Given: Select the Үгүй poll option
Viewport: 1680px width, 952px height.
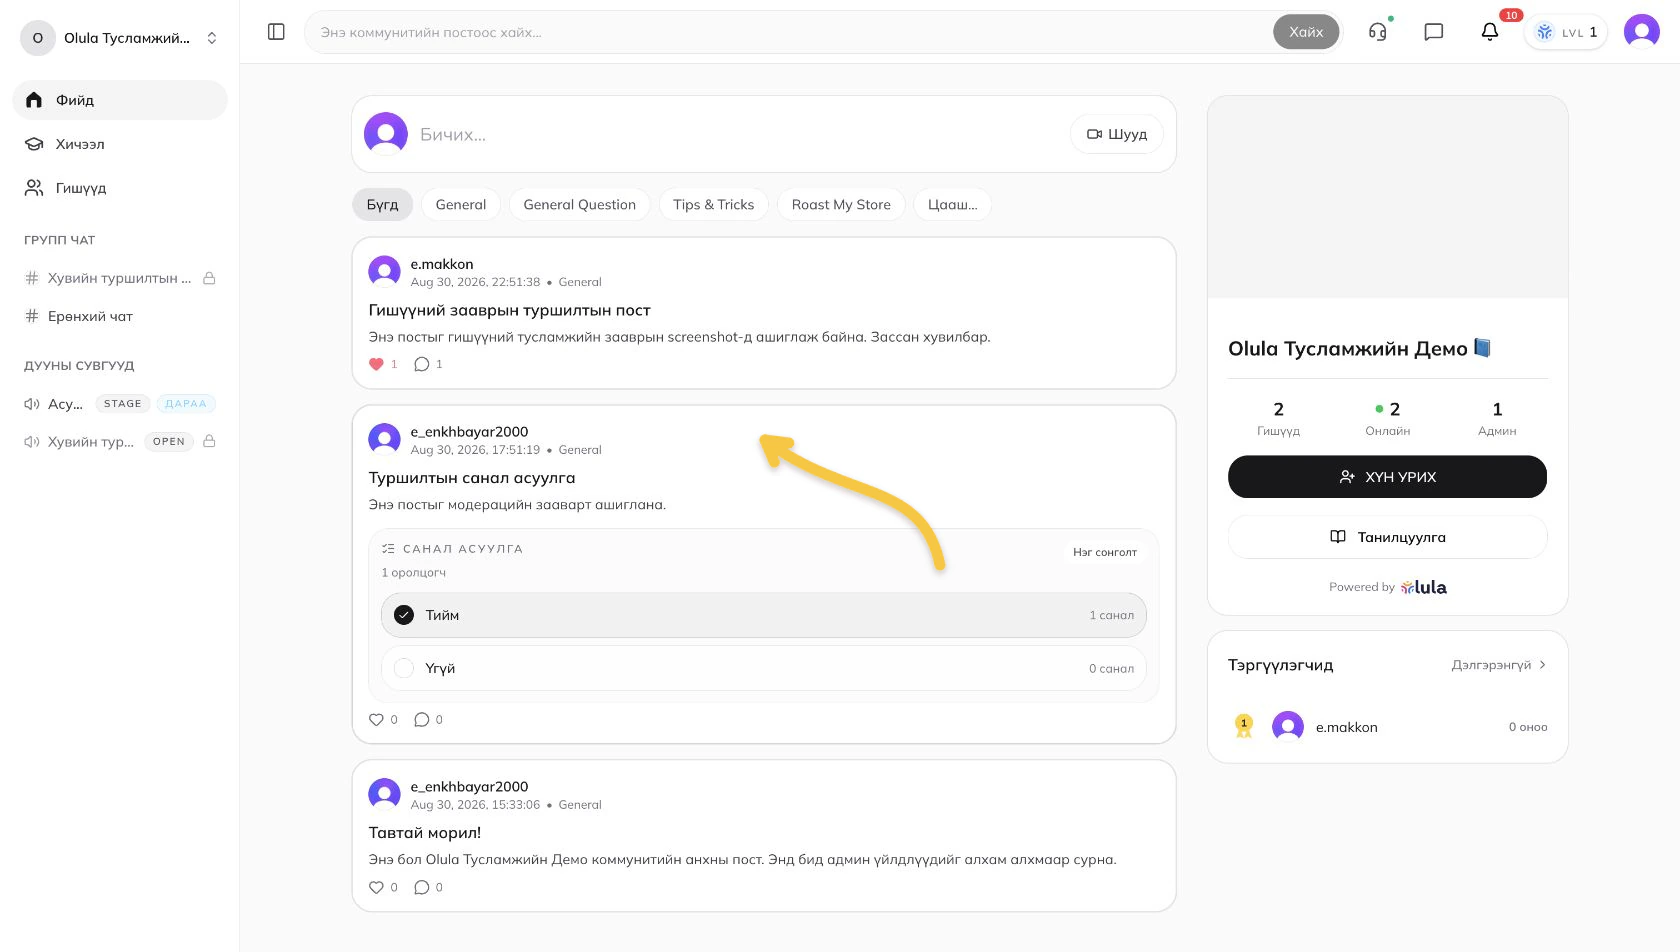Looking at the screenshot, I should [x=763, y=668].
